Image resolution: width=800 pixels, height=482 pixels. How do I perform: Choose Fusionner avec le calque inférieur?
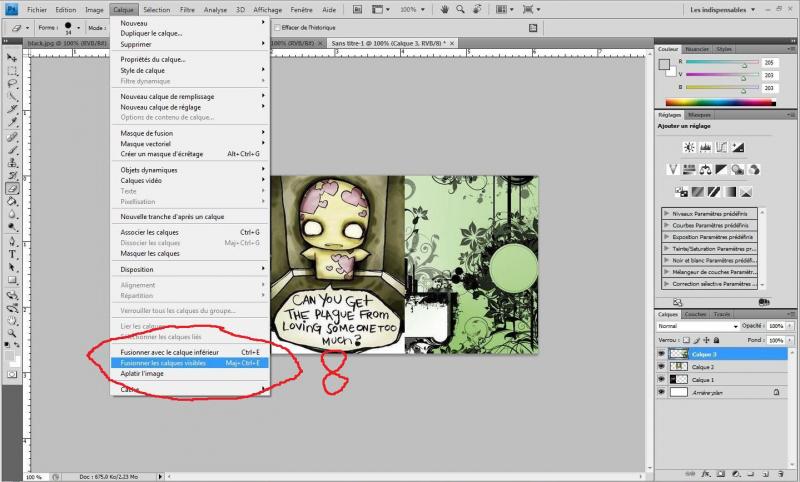pos(190,352)
